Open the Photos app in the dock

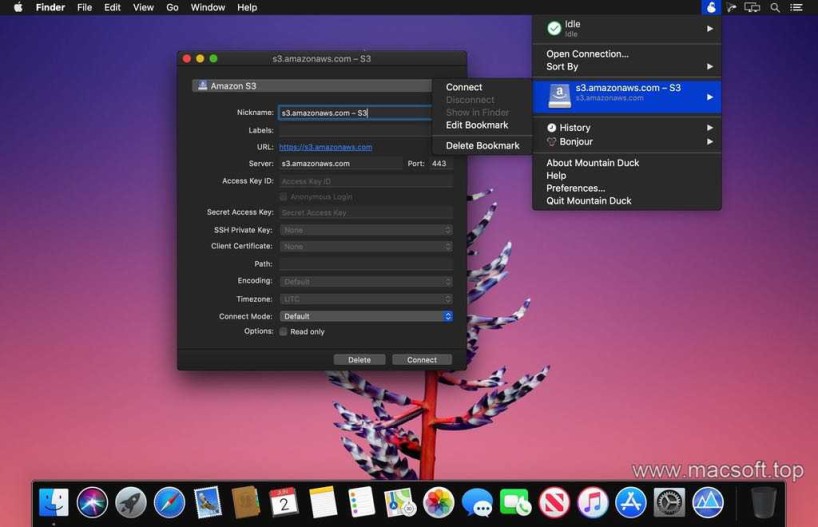click(x=438, y=502)
